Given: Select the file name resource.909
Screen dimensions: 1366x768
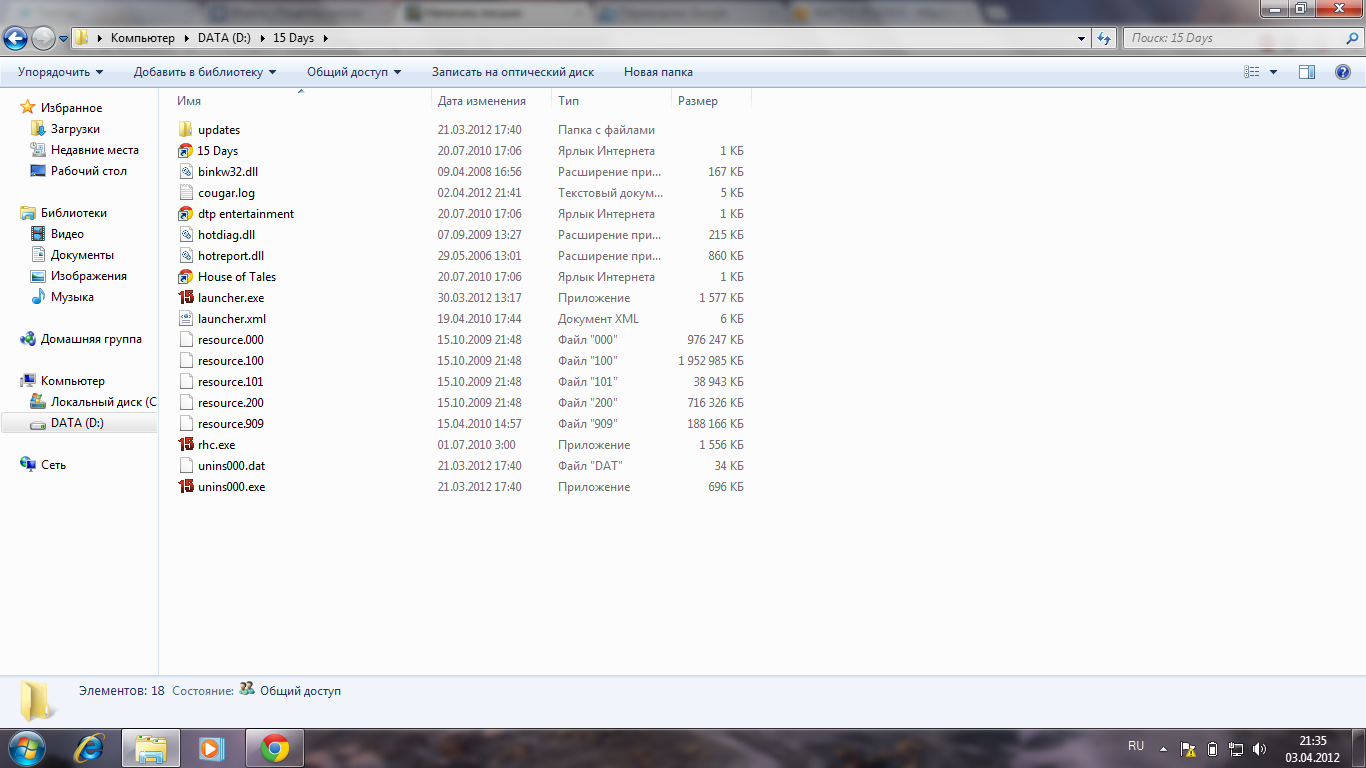Looking at the screenshot, I should (x=231, y=424).
